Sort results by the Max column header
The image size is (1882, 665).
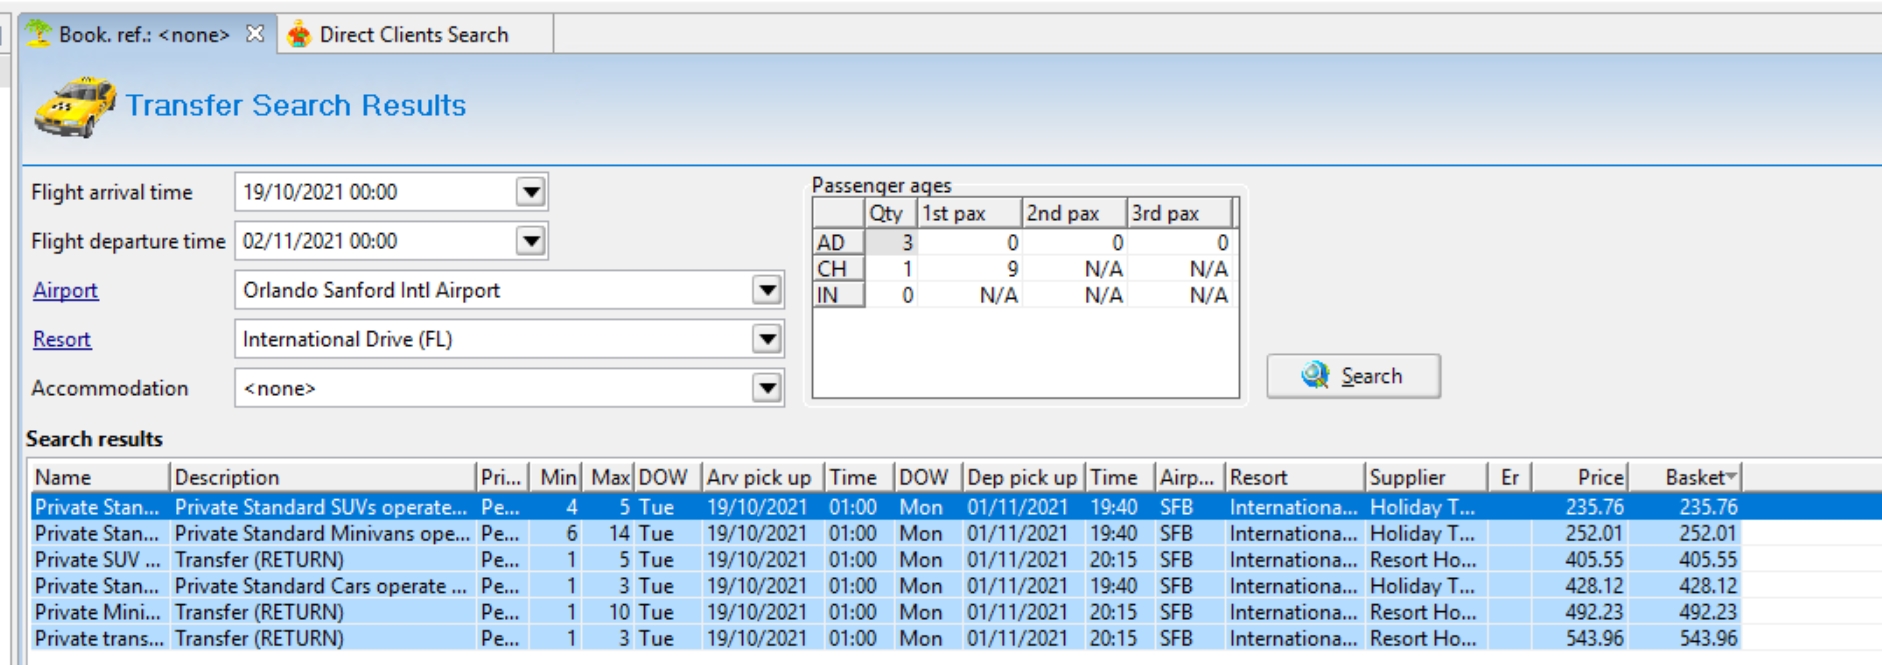pyautogui.click(x=609, y=477)
